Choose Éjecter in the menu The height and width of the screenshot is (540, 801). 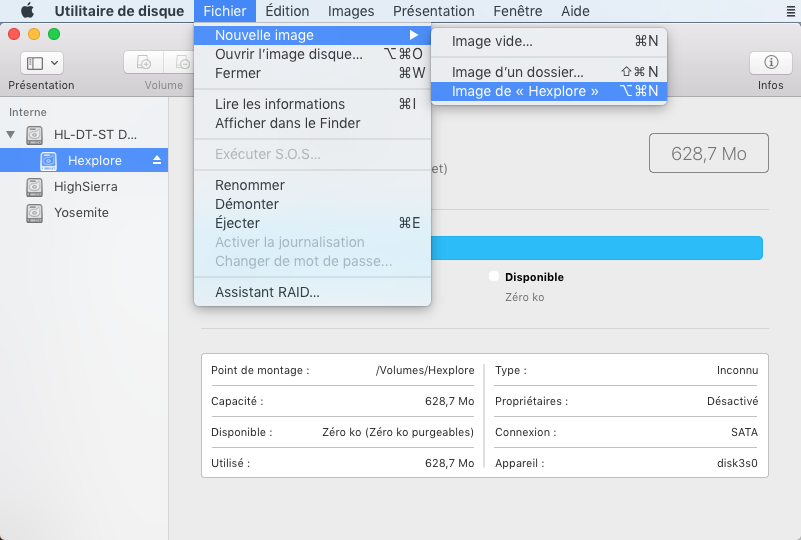click(x=312, y=223)
